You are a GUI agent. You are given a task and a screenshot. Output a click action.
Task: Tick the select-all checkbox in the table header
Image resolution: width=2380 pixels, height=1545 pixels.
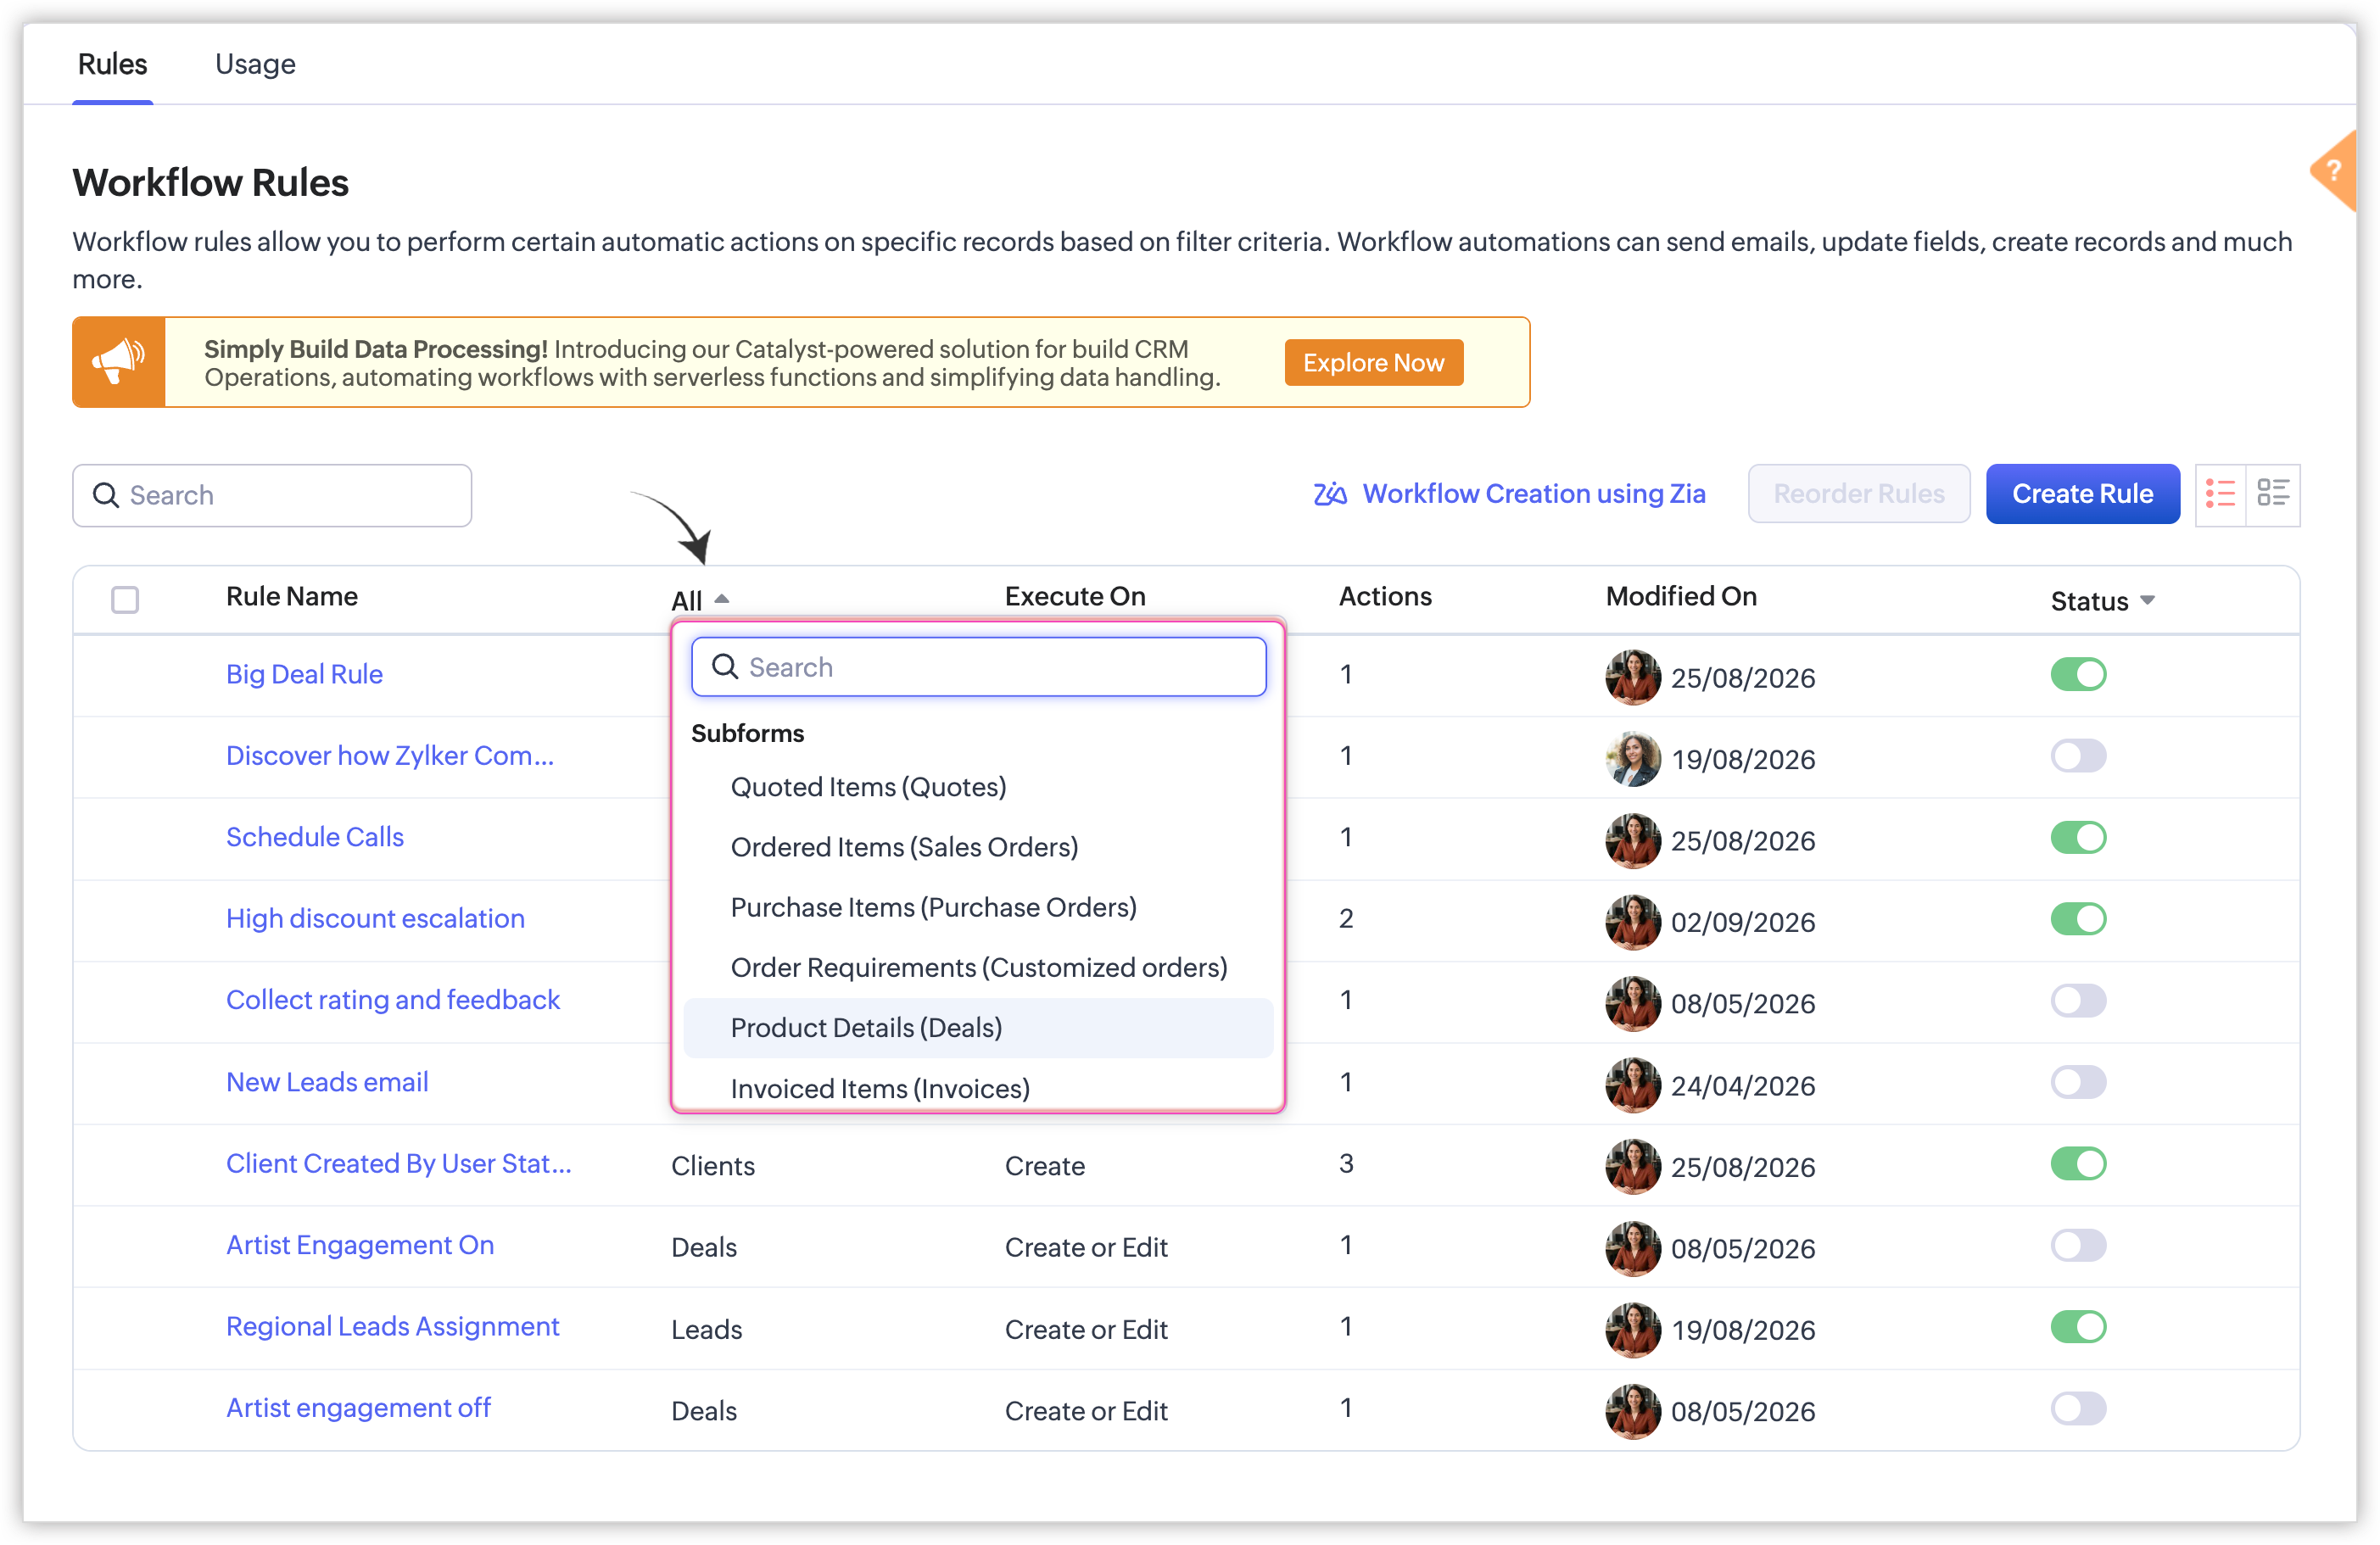point(125,599)
